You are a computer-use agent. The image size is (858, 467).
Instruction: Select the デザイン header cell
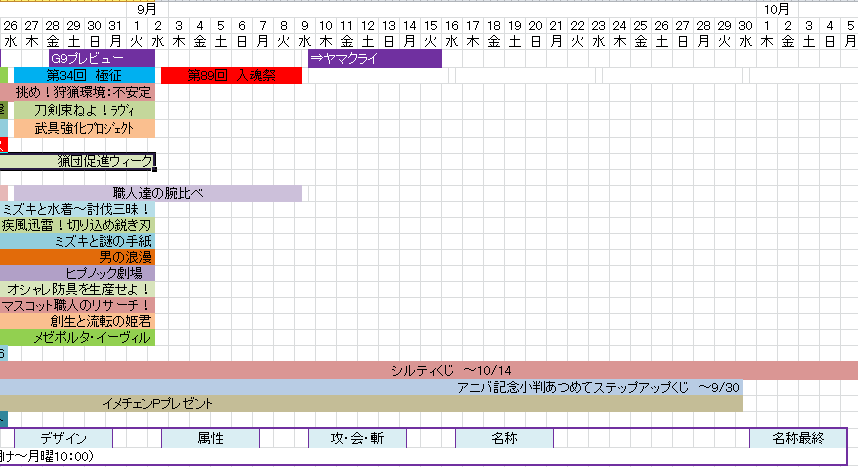pos(63,439)
